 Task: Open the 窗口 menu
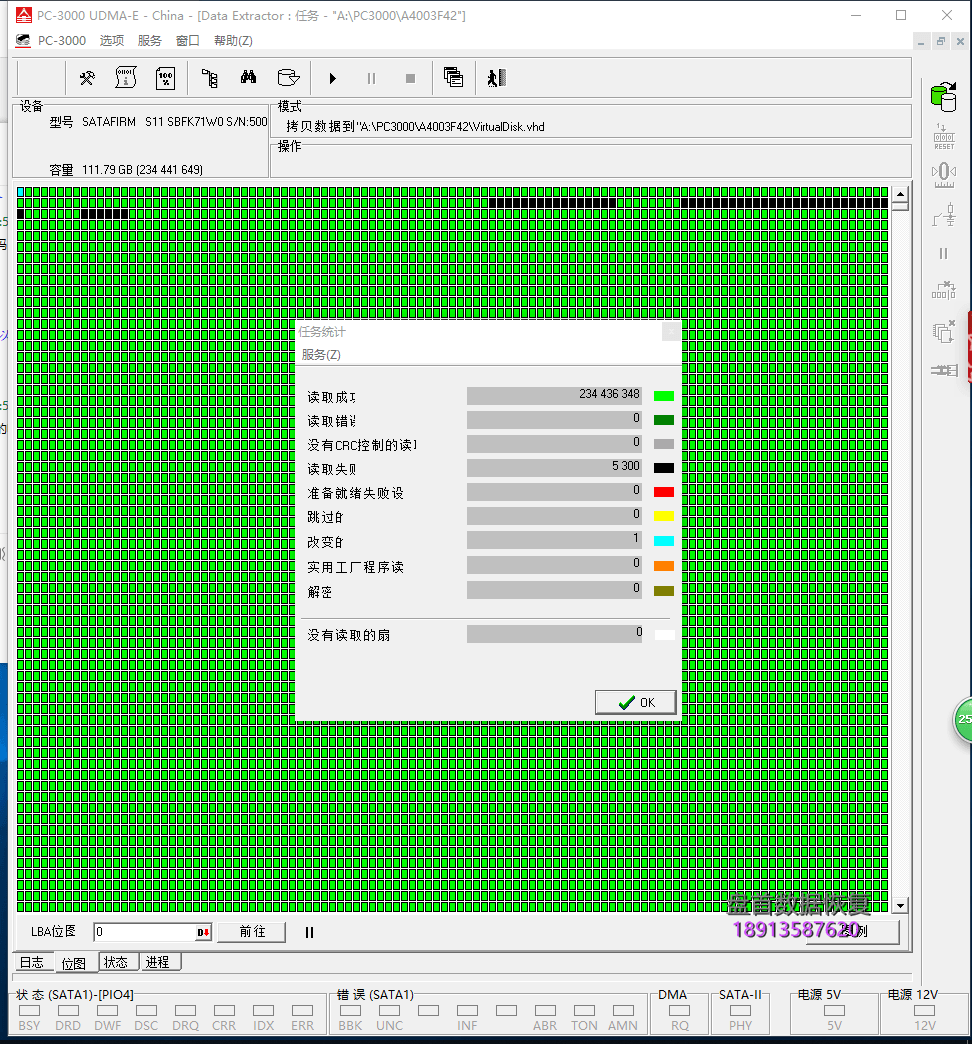[x=188, y=41]
